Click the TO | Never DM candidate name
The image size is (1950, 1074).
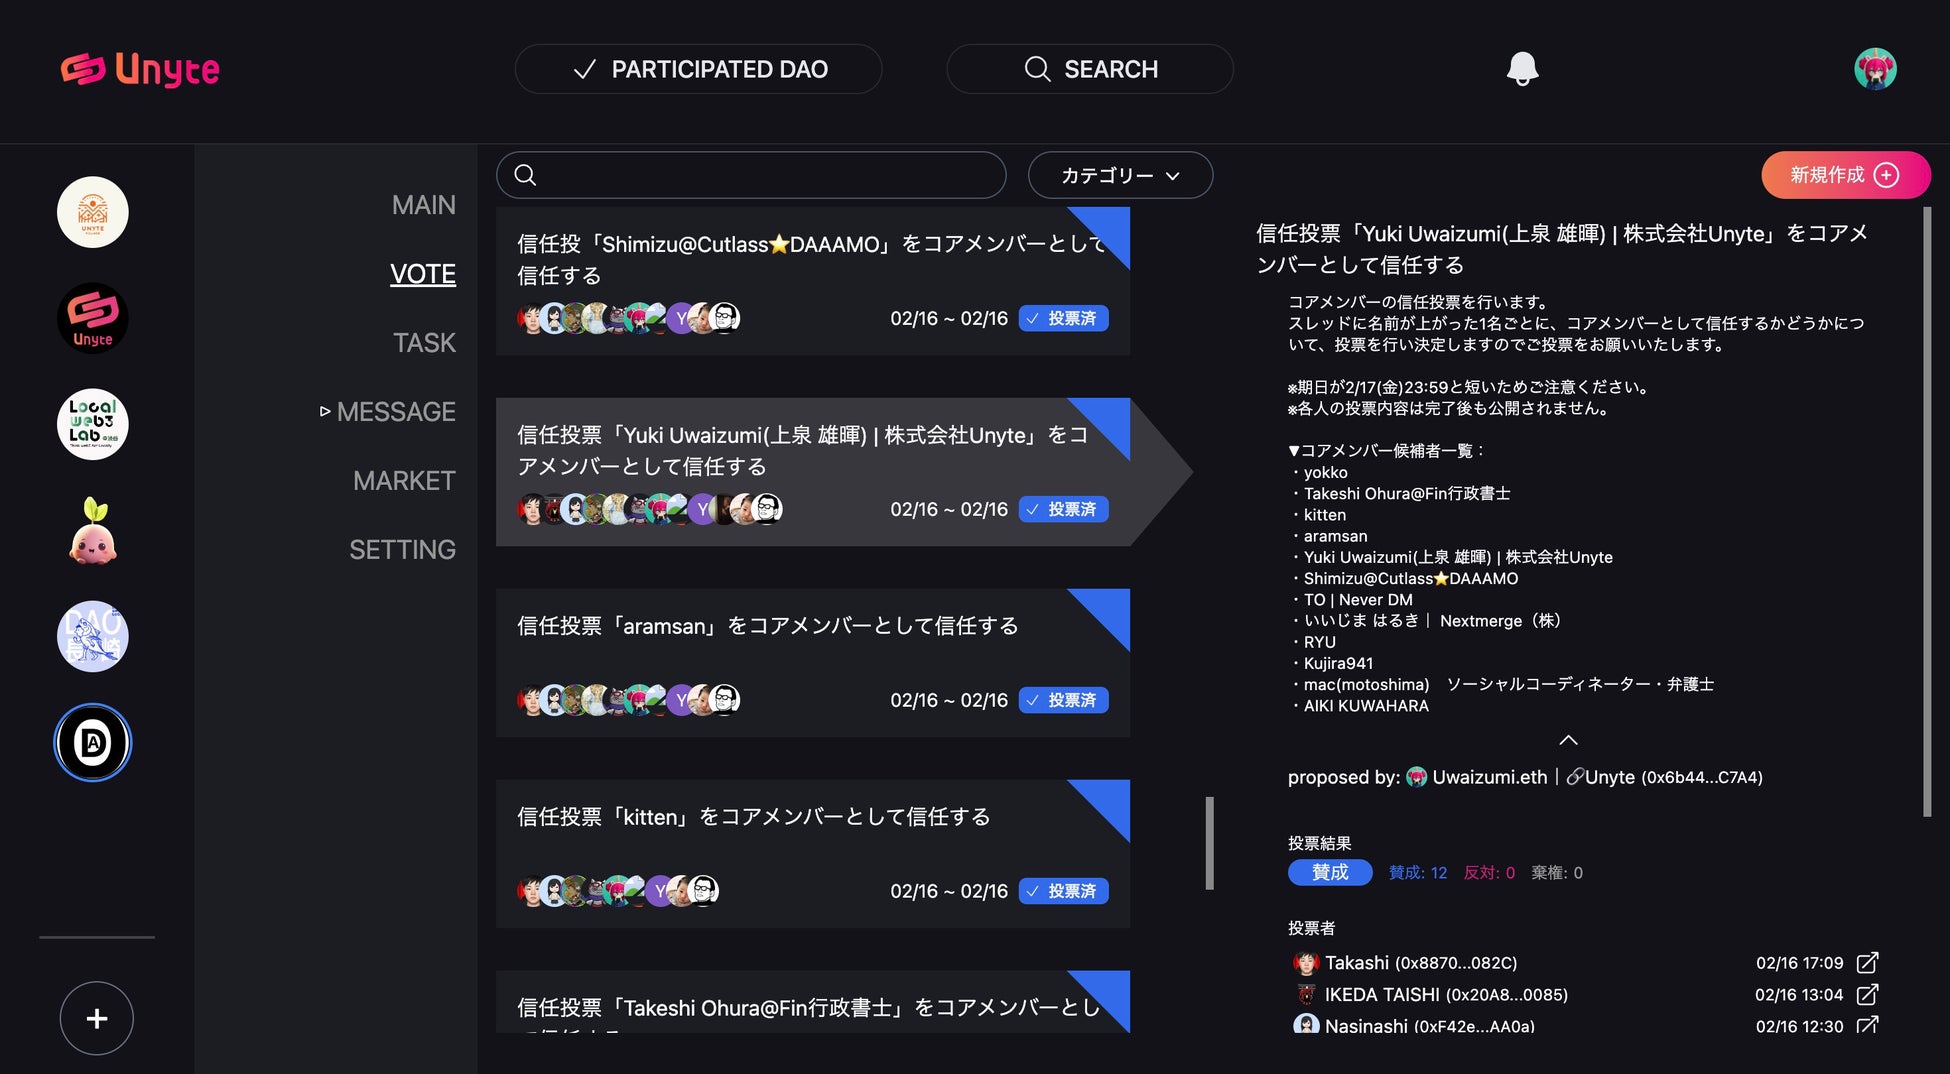click(1358, 600)
